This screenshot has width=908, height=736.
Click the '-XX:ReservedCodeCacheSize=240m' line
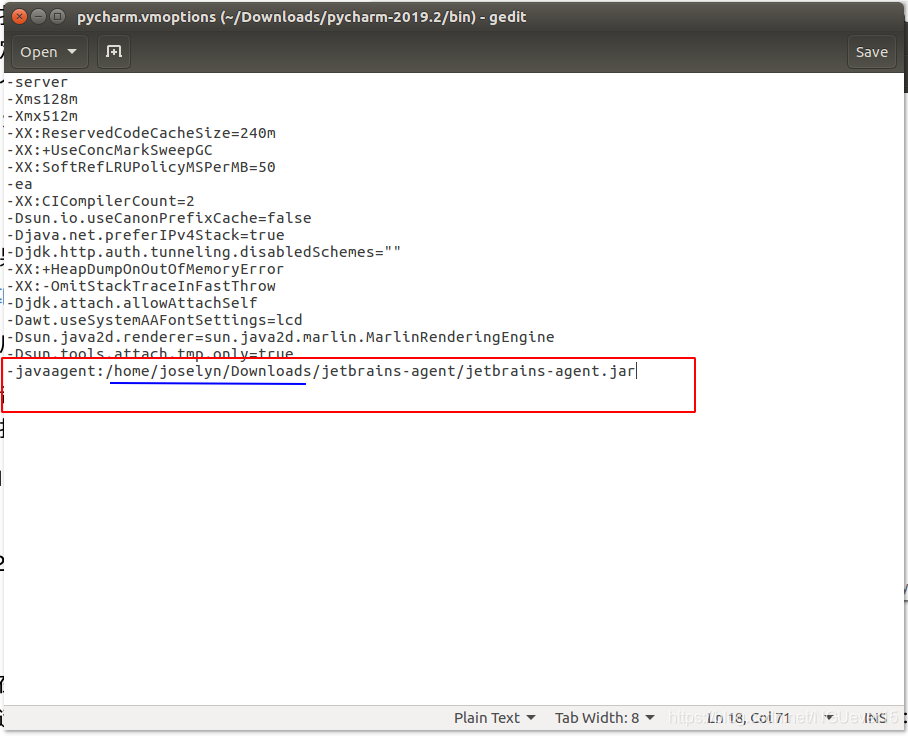[x=141, y=133]
